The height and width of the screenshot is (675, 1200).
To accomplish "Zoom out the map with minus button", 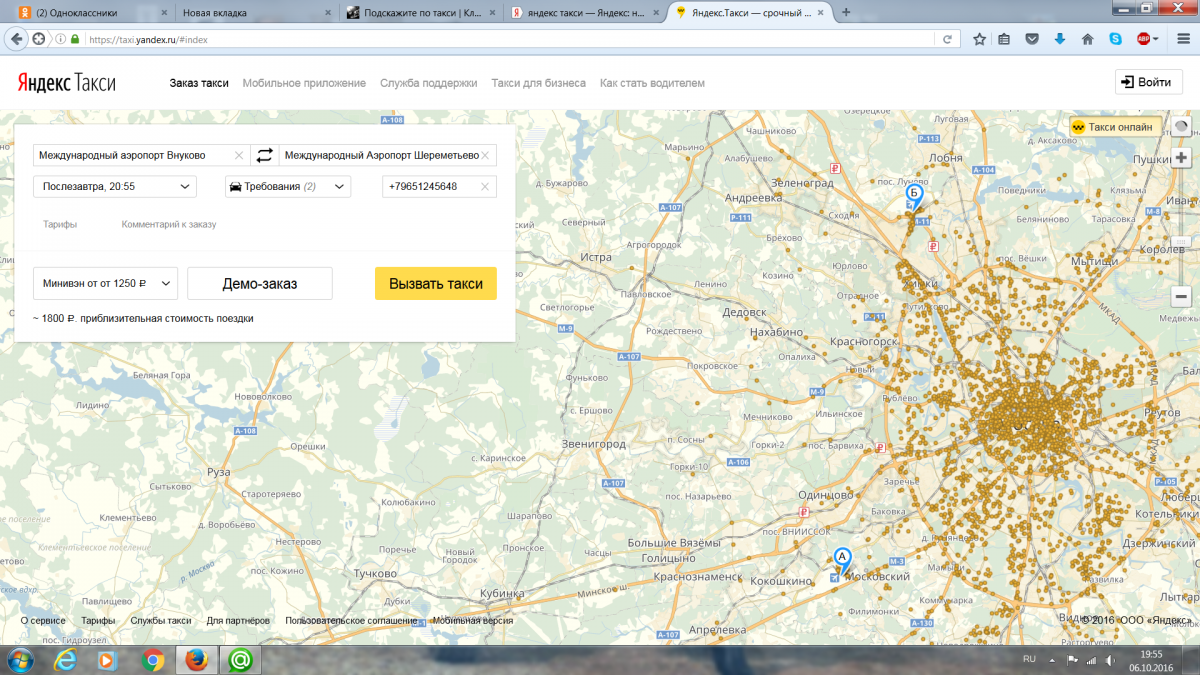I will pos(1181,297).
